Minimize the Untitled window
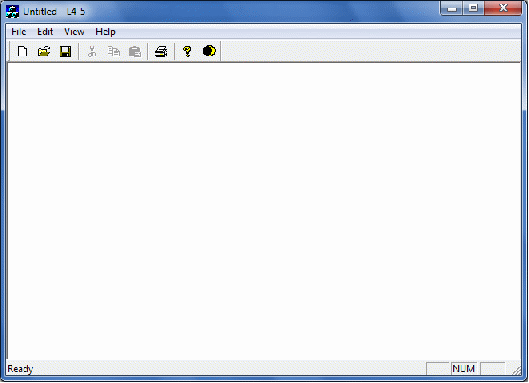Screen dimensions: 529x383 point(452,8)
